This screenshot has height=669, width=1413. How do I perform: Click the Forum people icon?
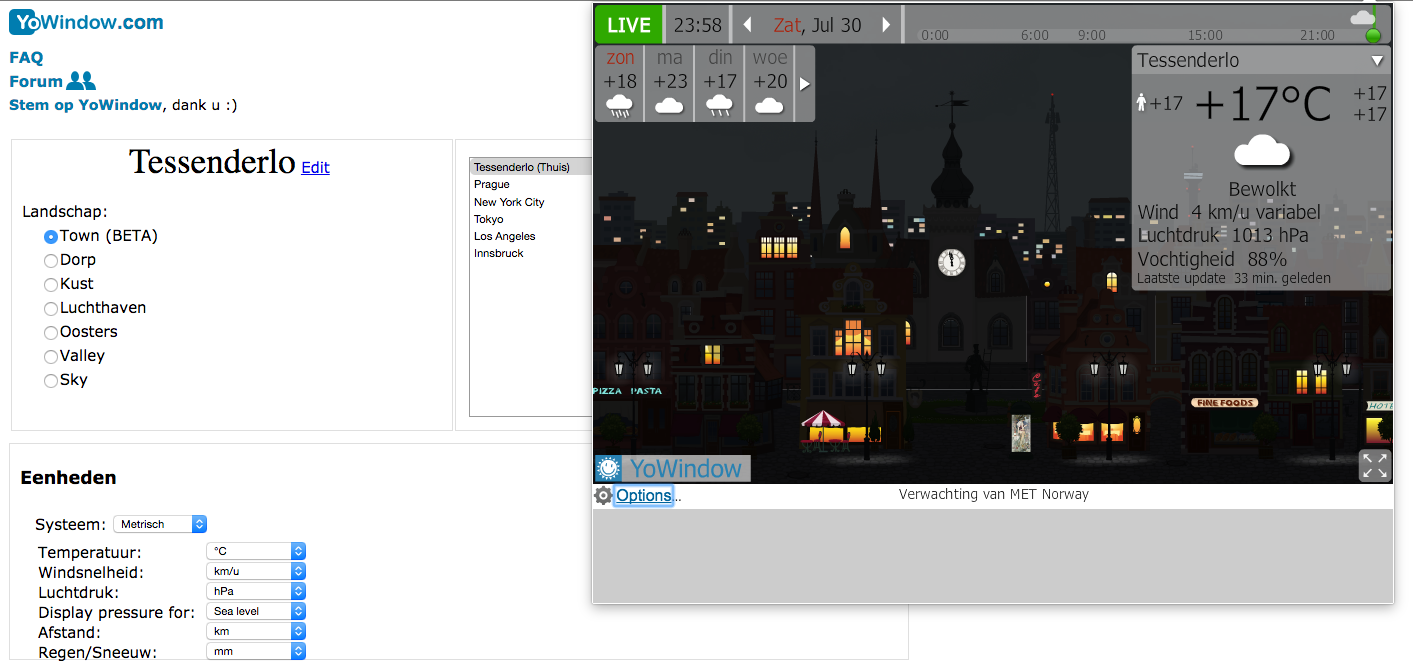click(81, 82)
